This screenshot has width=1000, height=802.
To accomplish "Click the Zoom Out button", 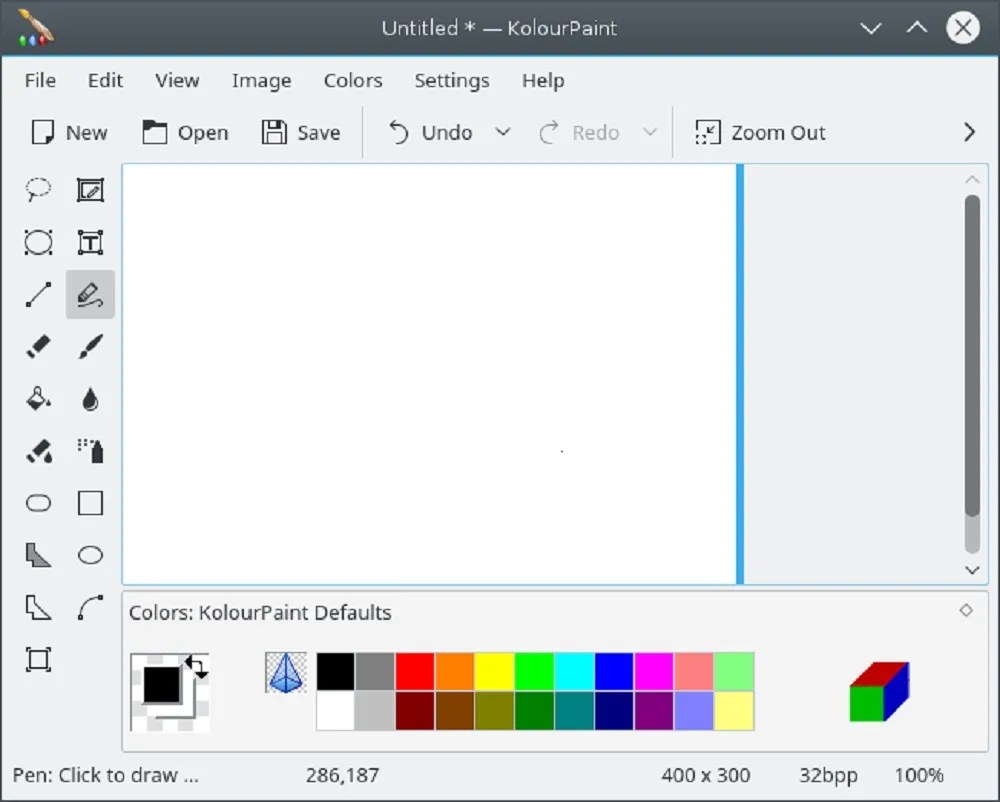I will tap(760, 133).
